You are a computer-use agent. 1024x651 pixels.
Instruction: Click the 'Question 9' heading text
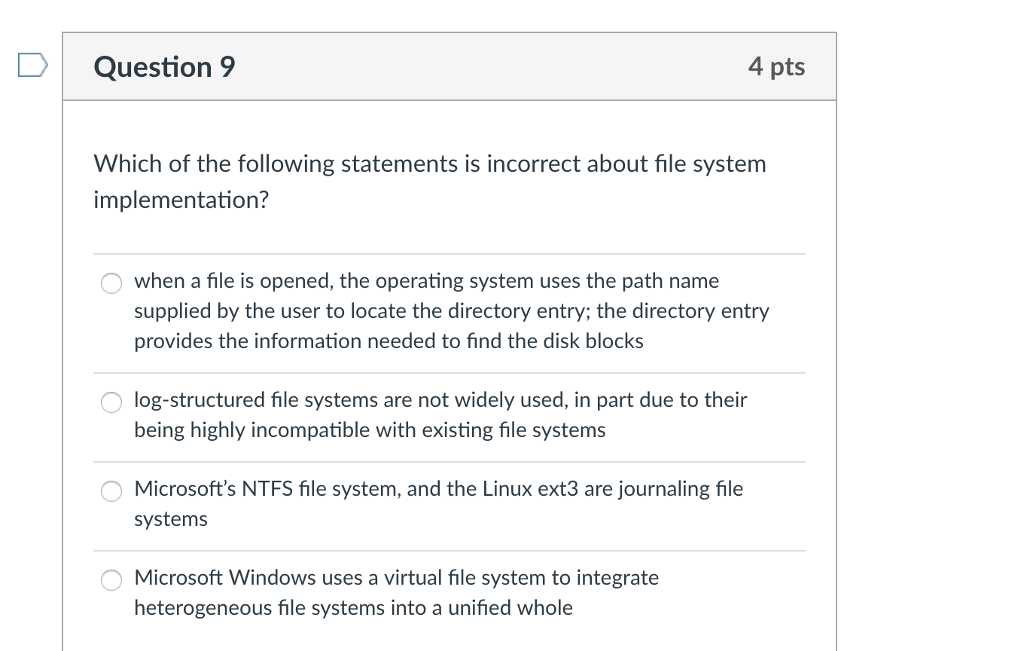pyautogui.click(x=165, y=67)
